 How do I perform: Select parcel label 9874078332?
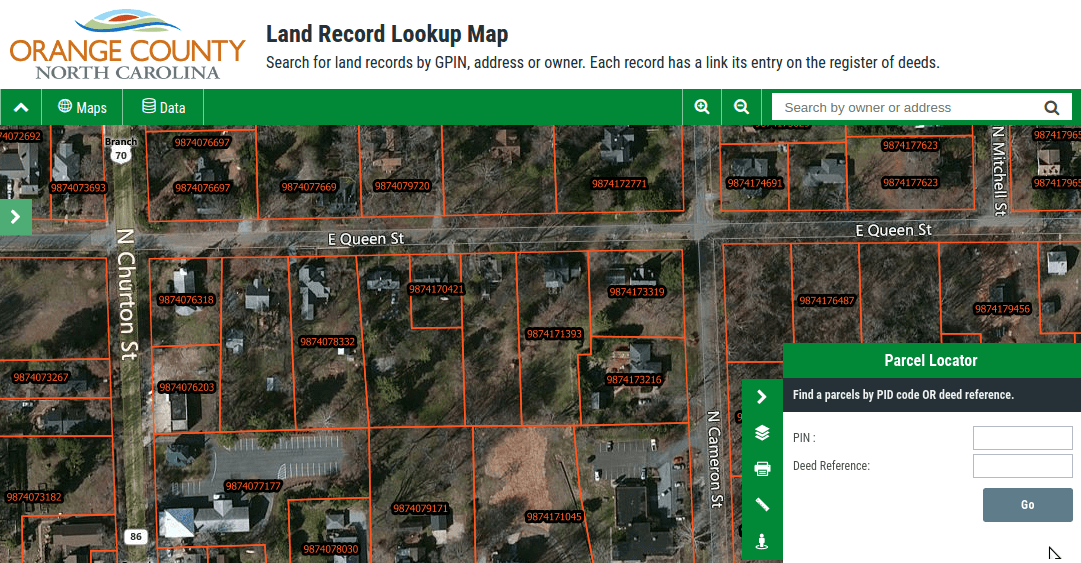327,342
